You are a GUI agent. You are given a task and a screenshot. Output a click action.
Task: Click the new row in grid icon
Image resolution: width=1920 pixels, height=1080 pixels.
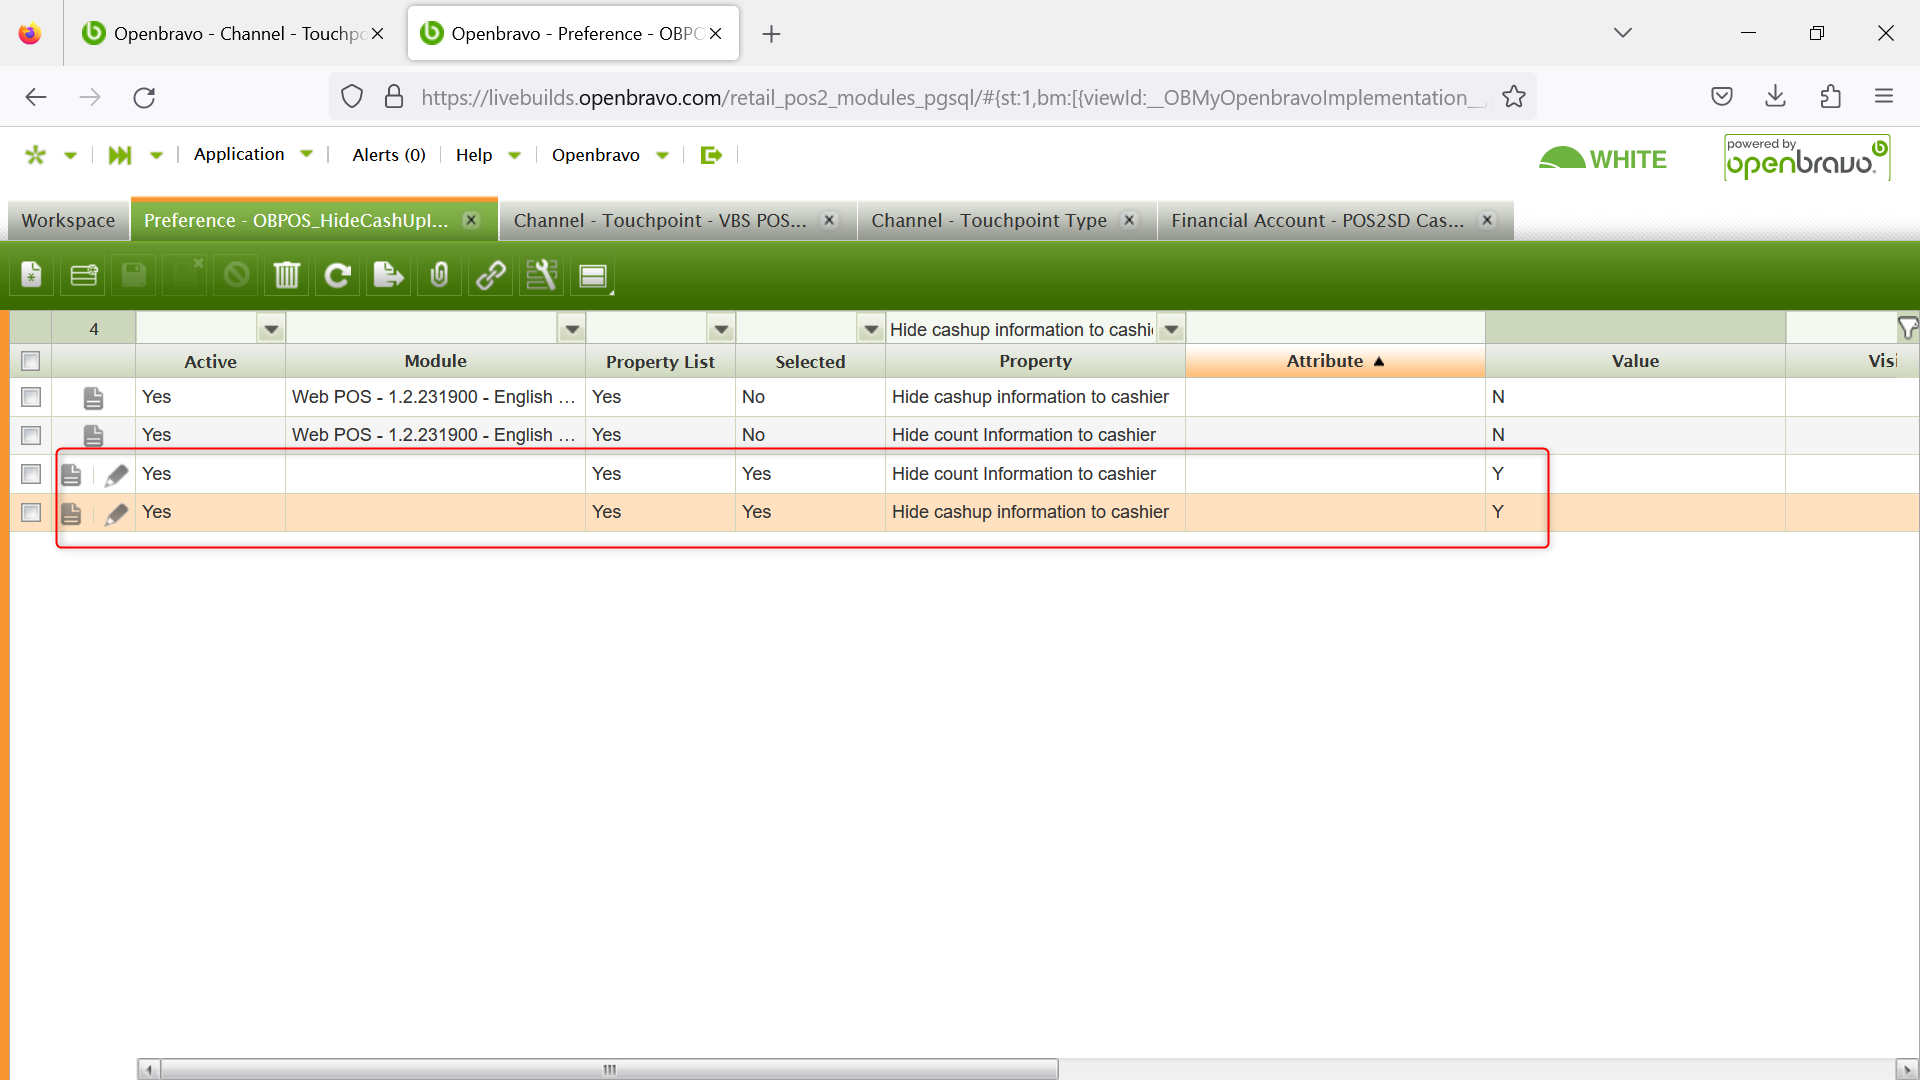(83, 275)
